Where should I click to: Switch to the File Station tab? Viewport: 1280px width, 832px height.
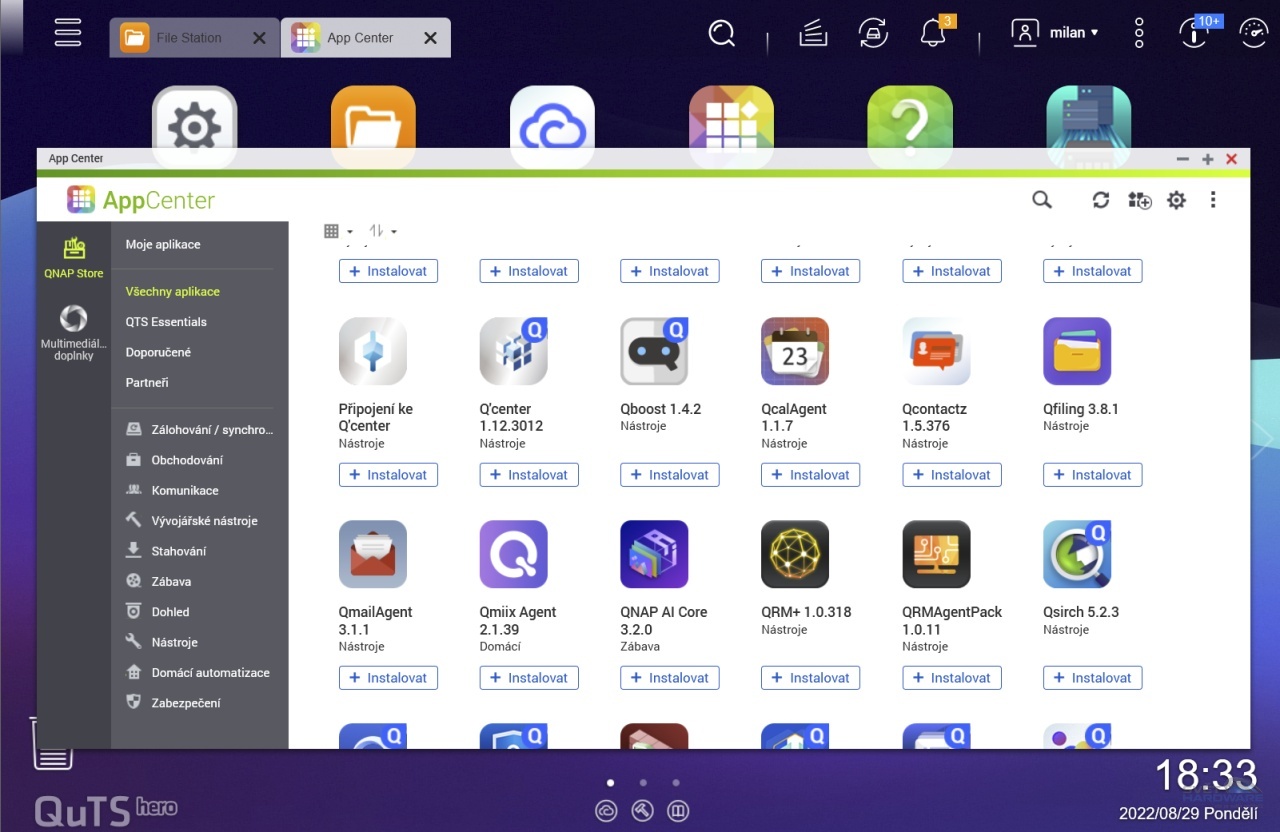tap(188, 37)
